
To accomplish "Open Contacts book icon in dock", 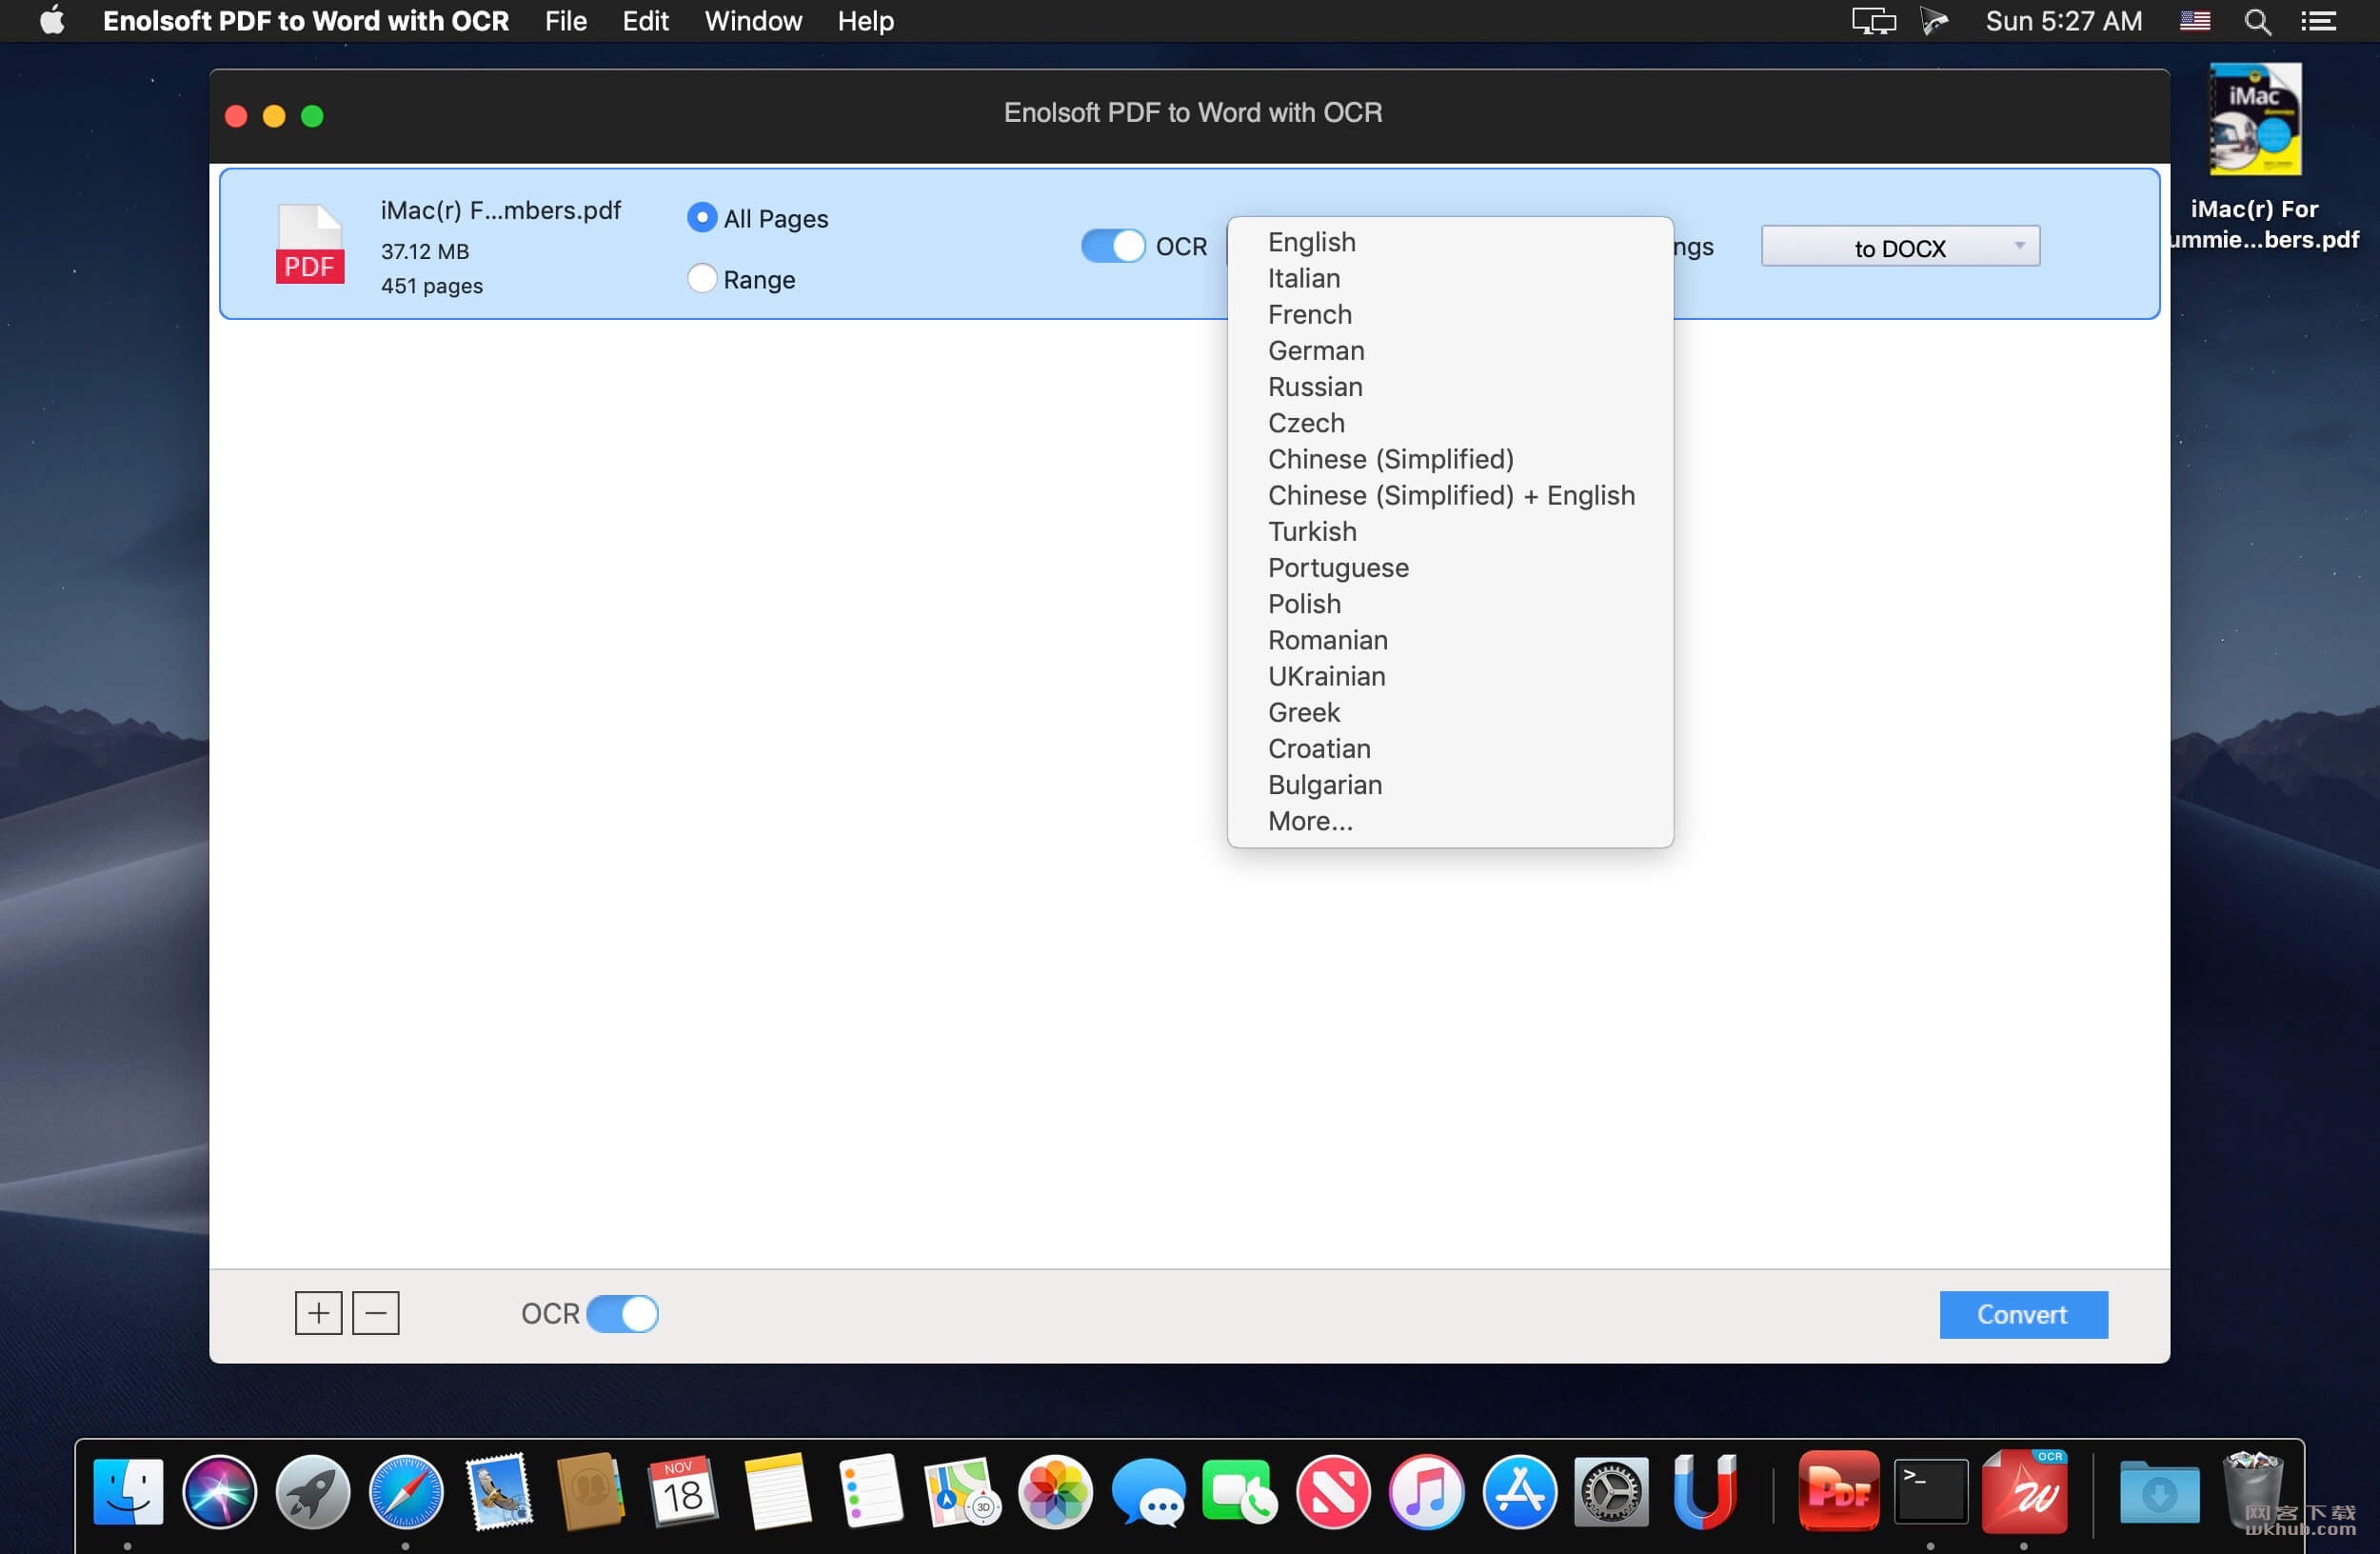I will click(x=591, y=1491).
